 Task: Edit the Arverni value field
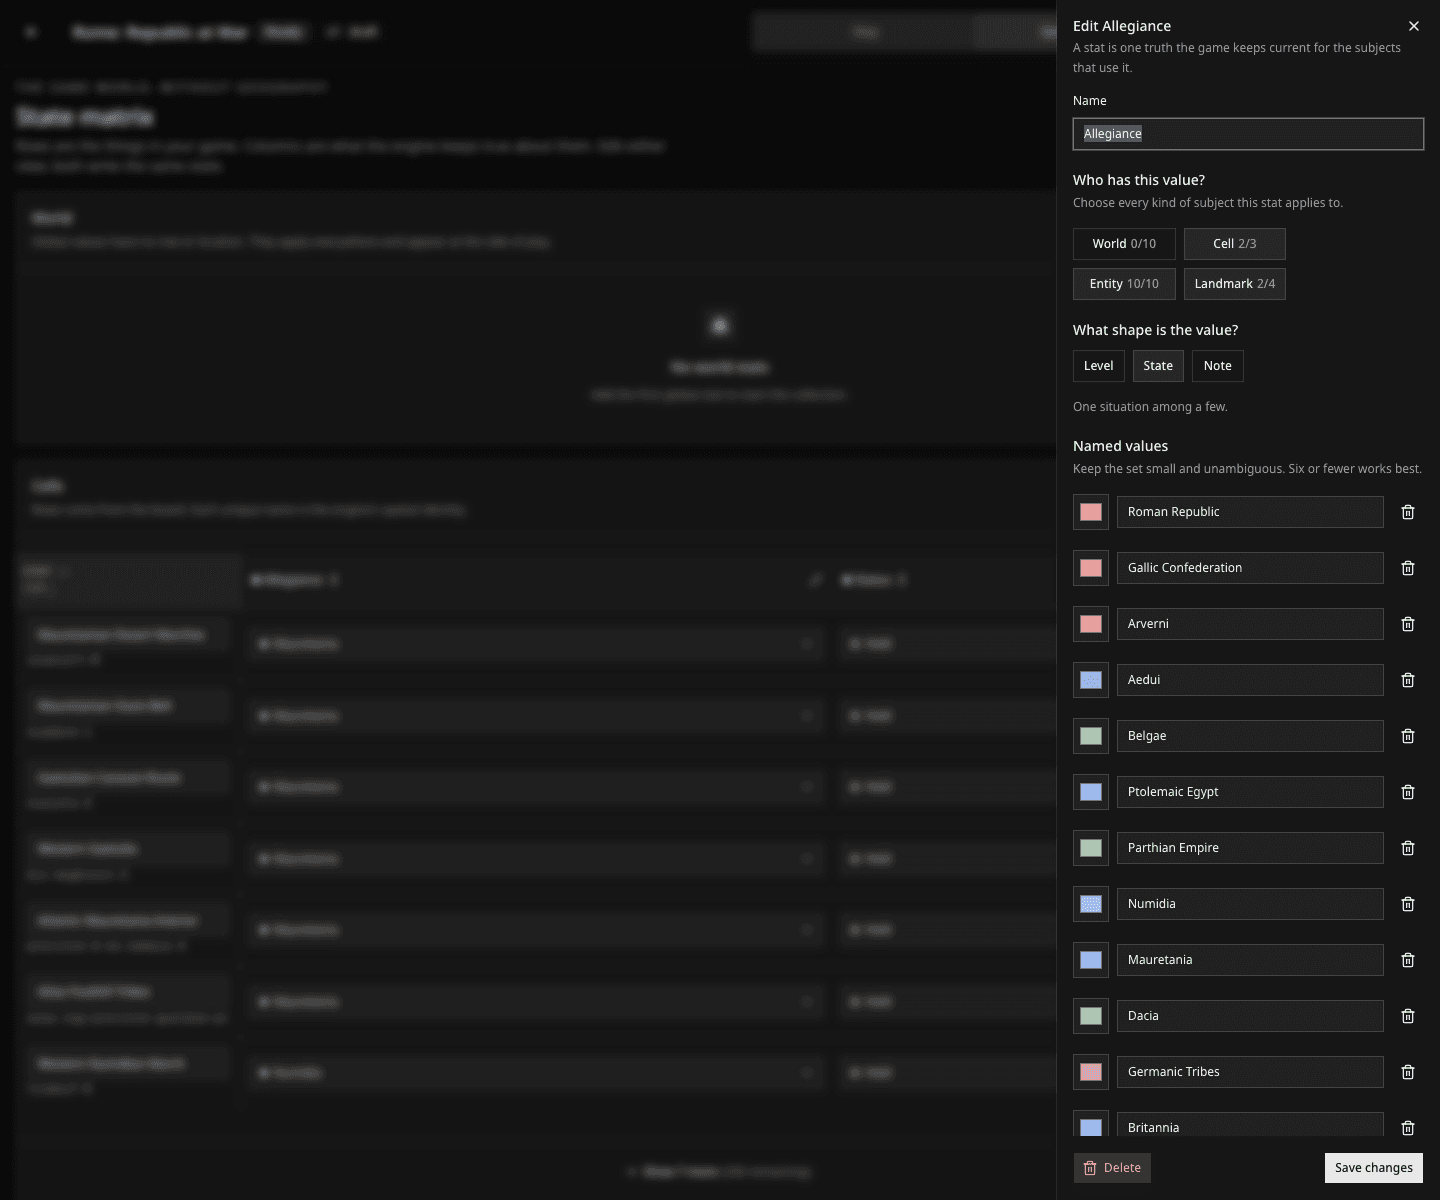1250,624
